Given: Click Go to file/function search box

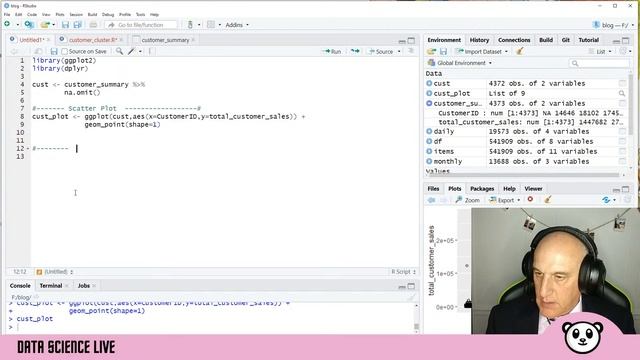Looking at the screenshot, I should point(141,25).
